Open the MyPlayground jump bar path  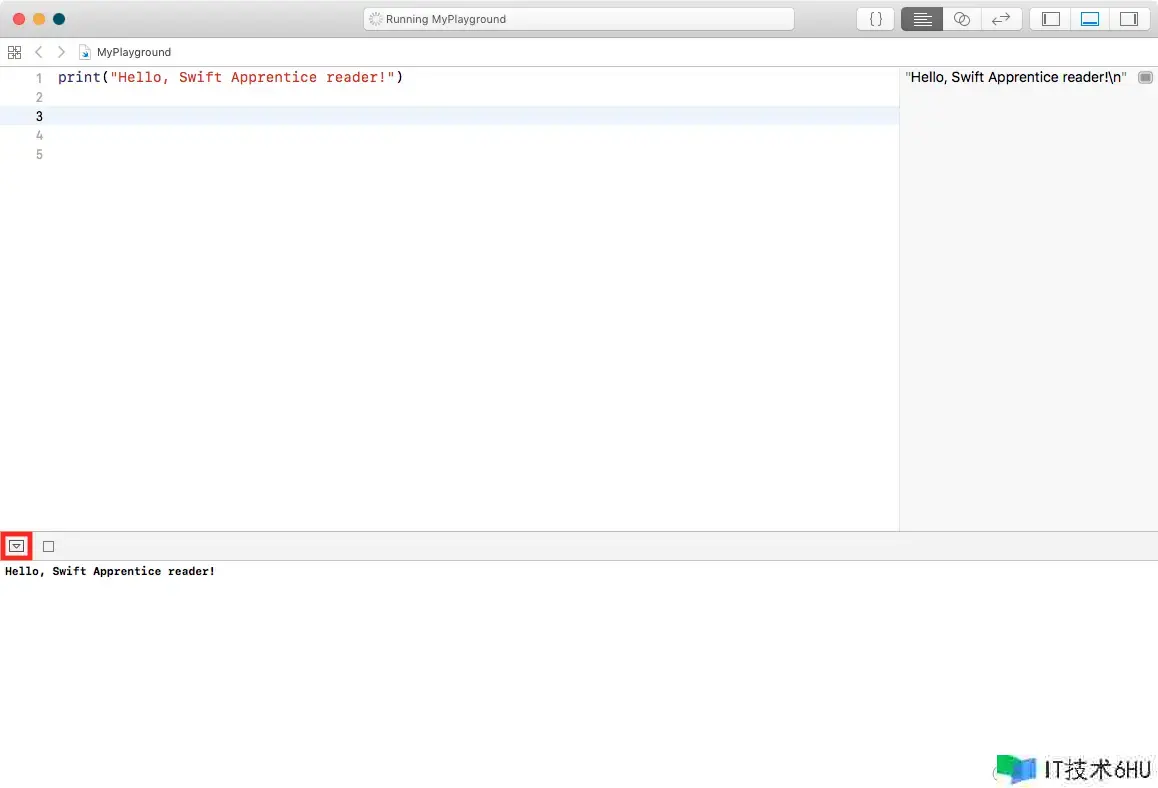134,52
